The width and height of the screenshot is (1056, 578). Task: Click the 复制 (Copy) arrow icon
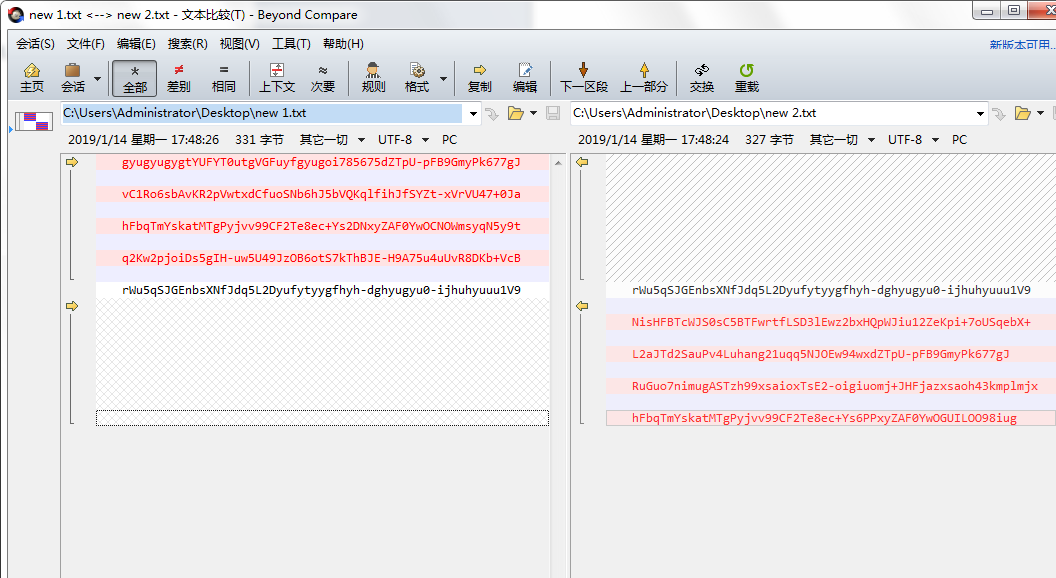click(480, 78)
